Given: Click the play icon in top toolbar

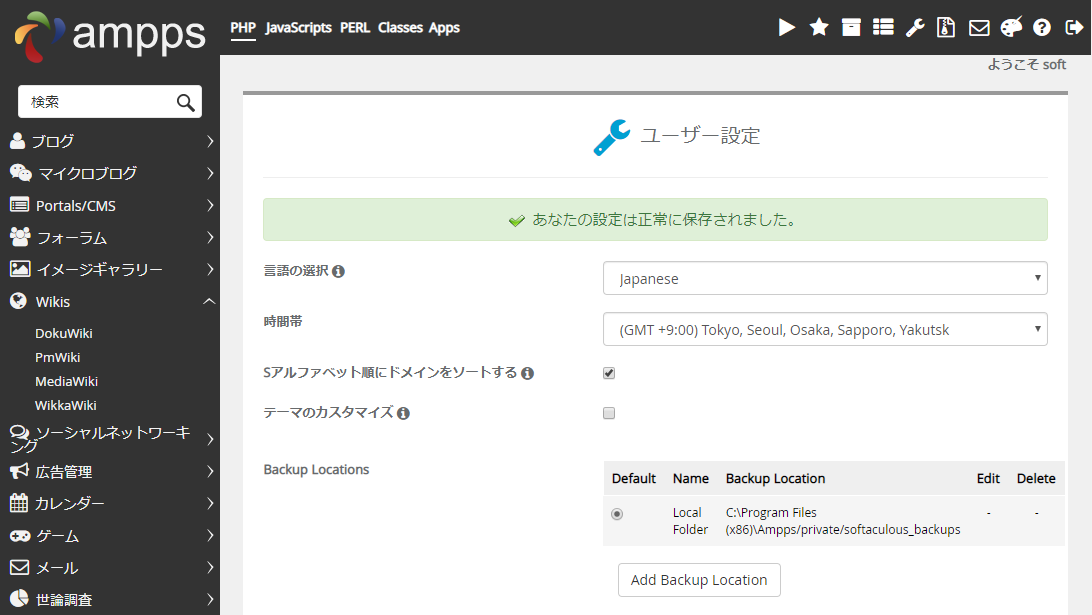Looking at the screenshot, I should (787, 28).
